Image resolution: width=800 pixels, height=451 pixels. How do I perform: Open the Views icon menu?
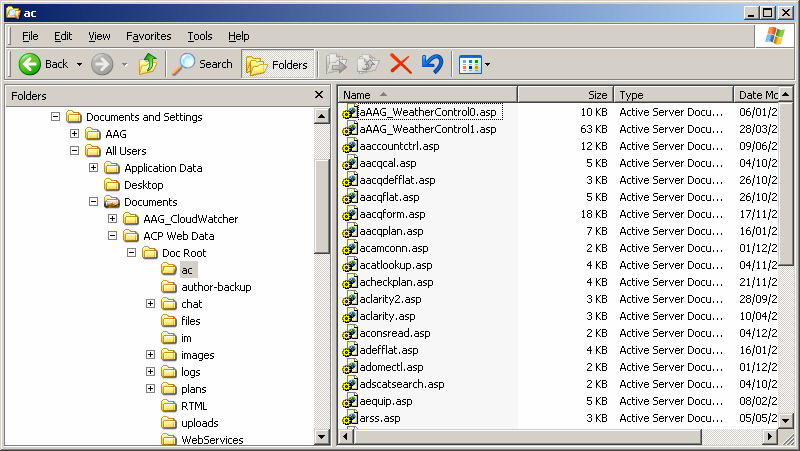coord(470,64)
